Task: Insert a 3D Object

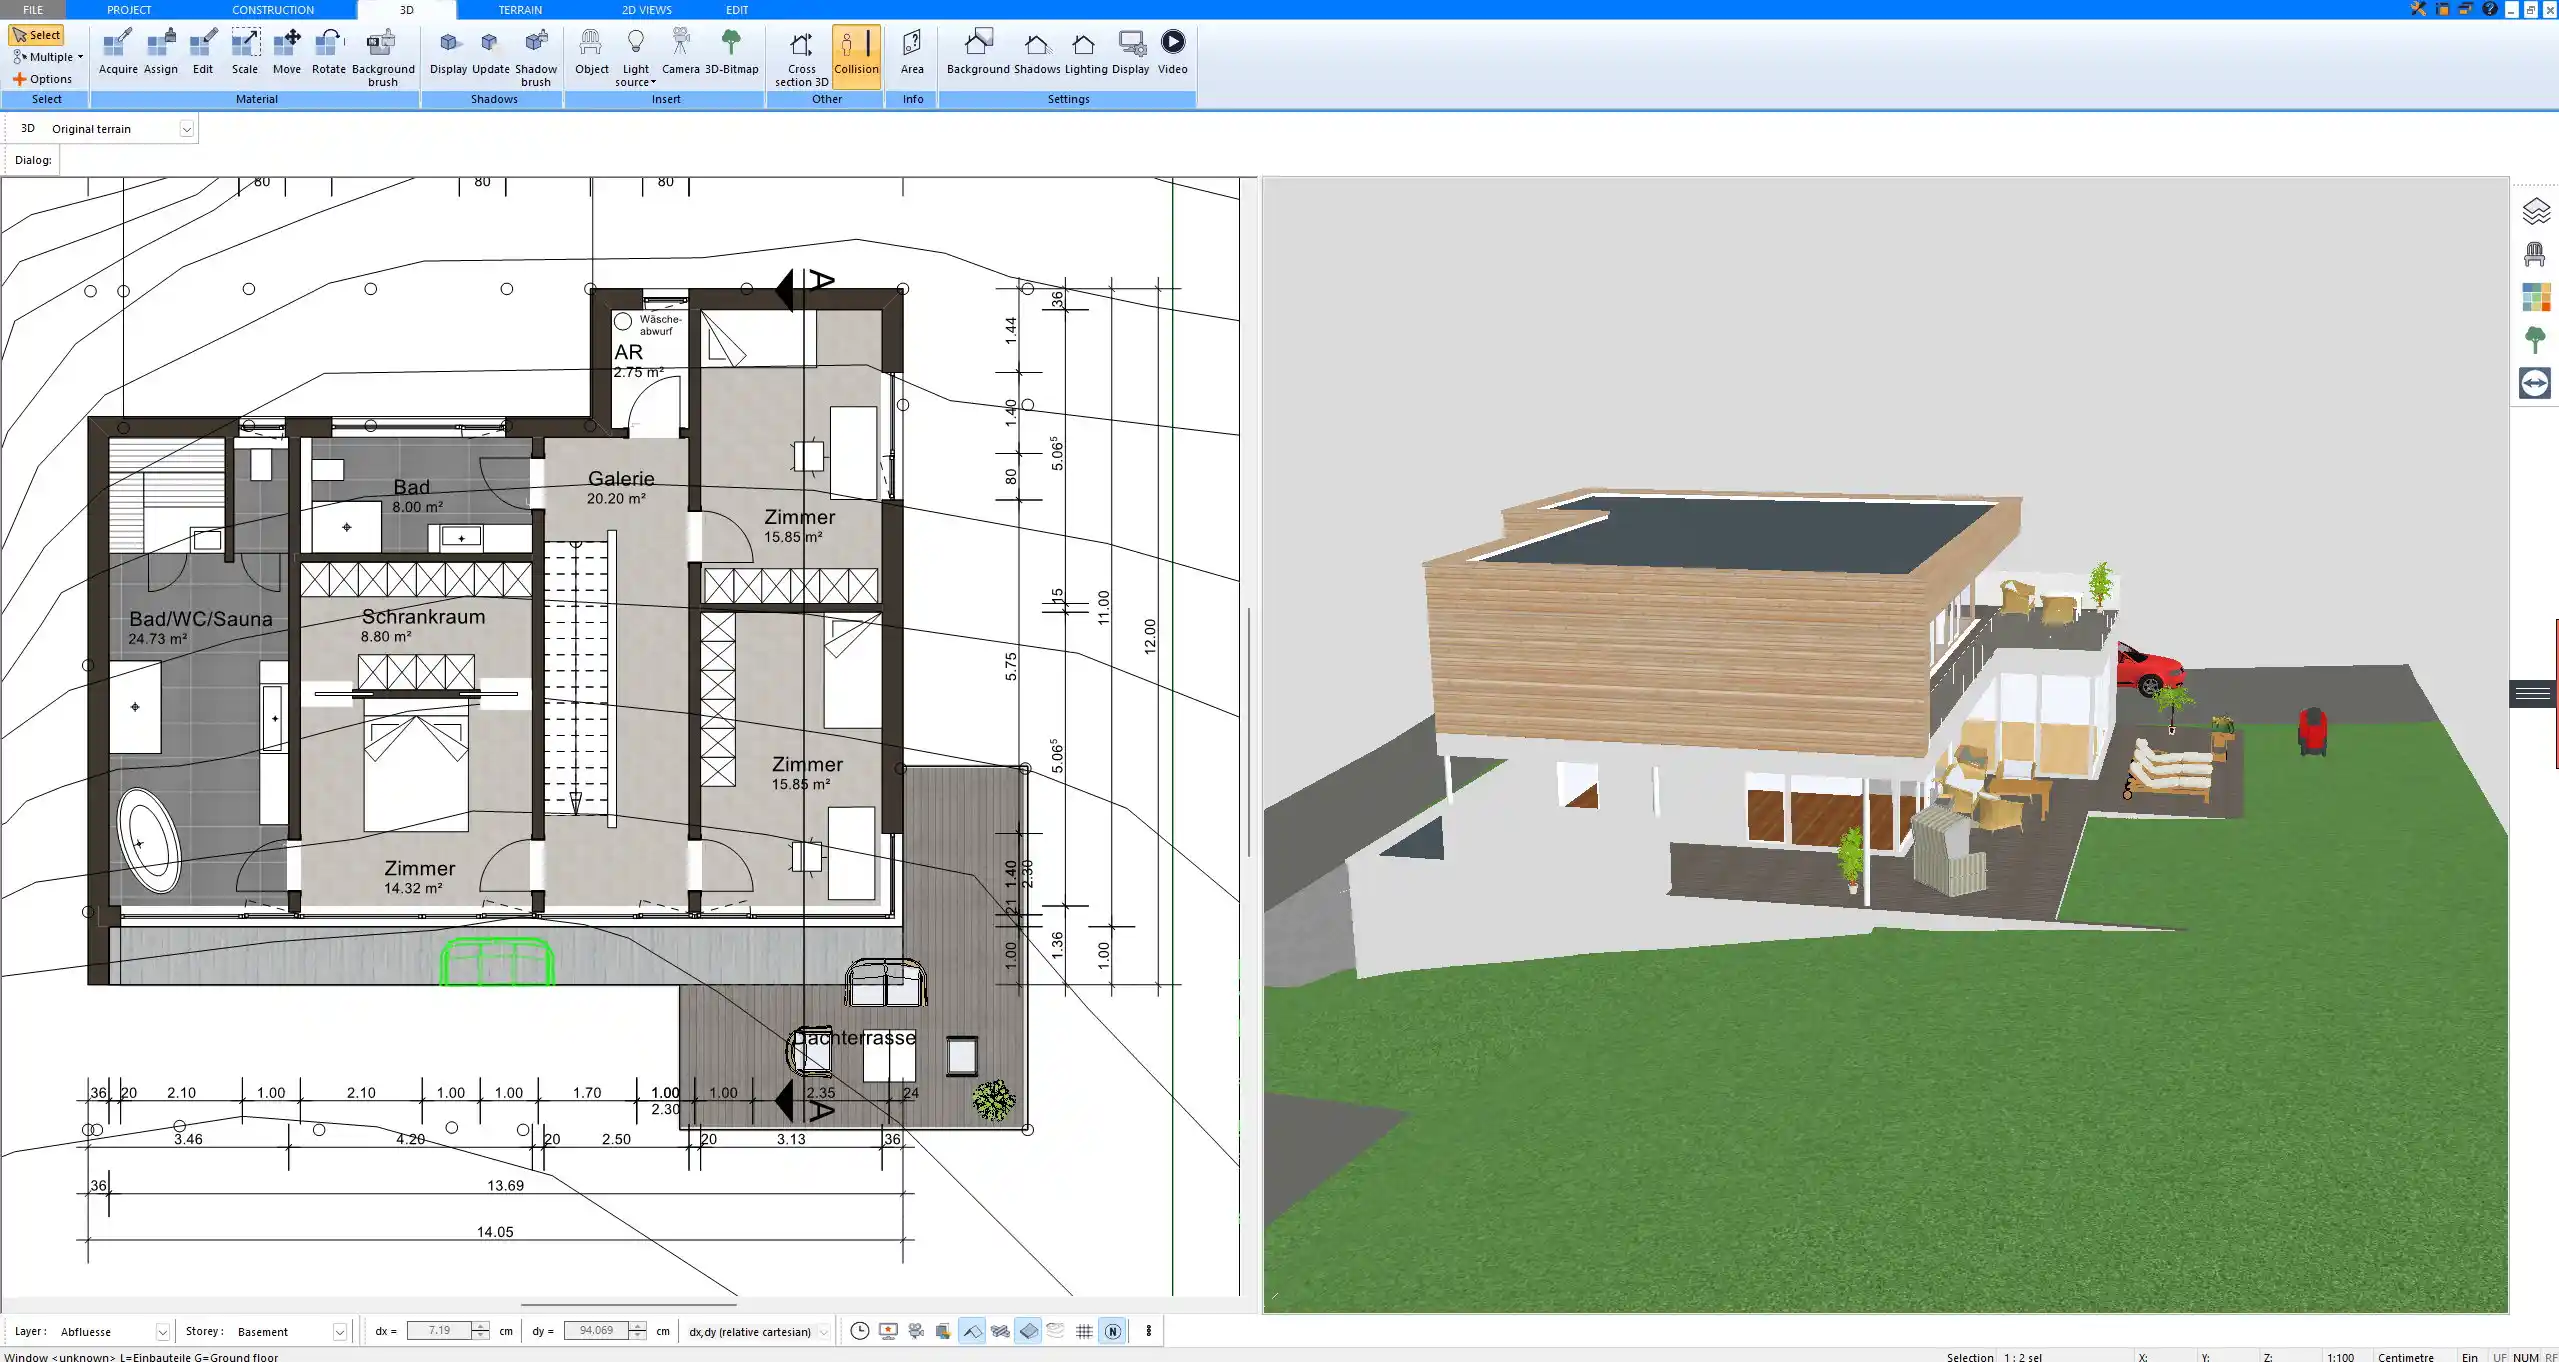Action: click(591, 52)
